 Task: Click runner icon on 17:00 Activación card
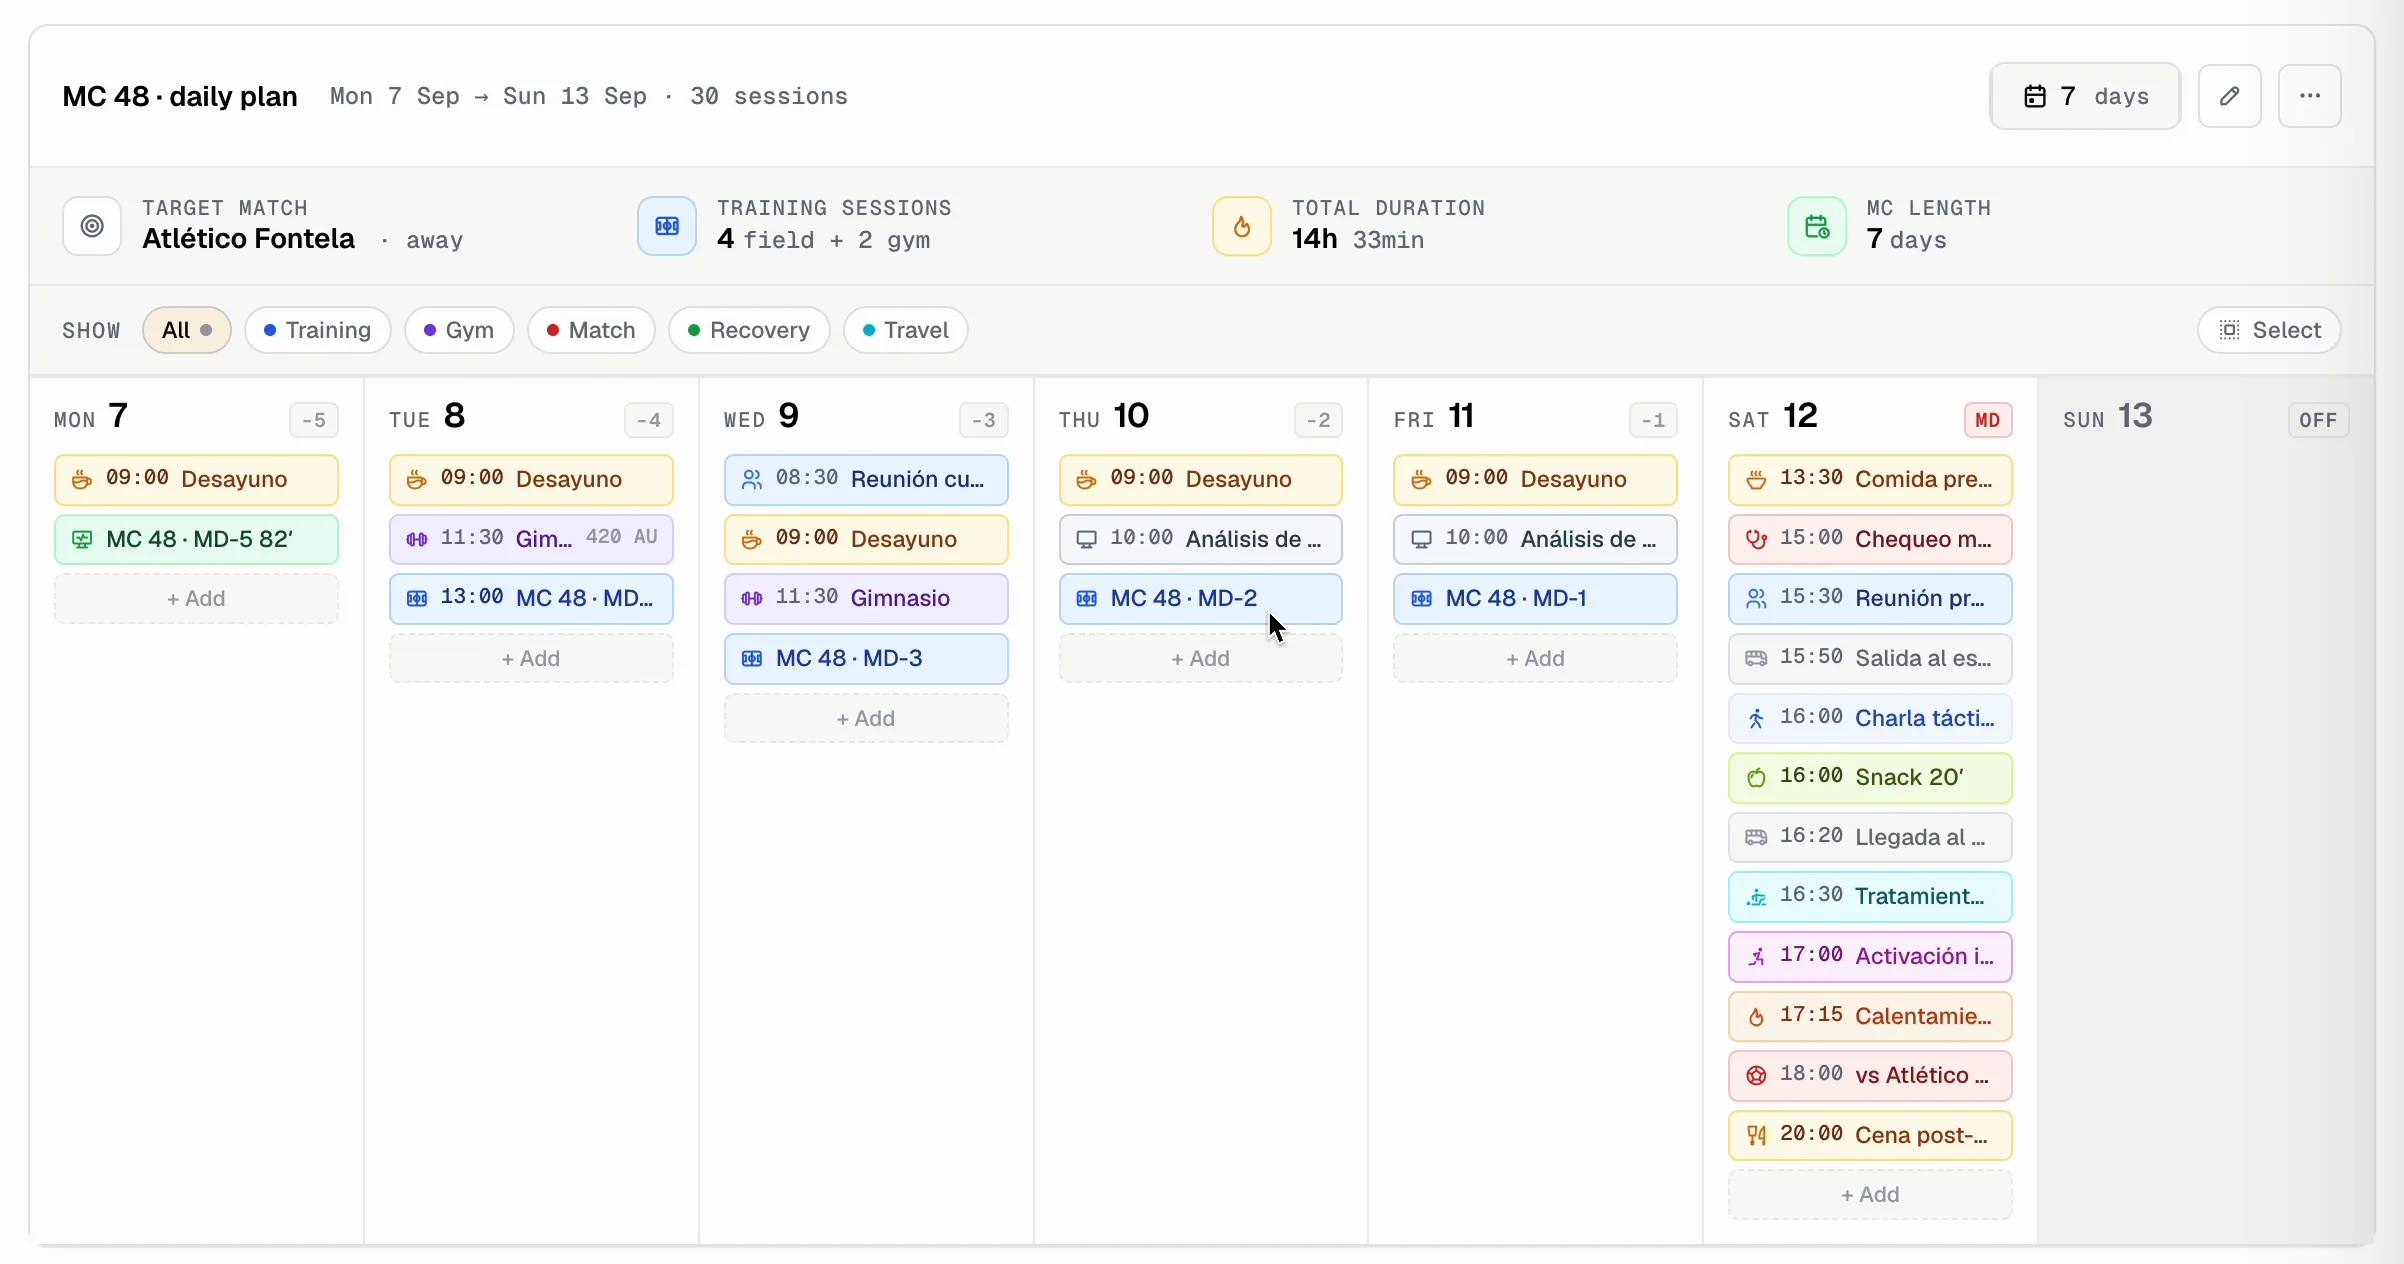click(x=1756, y=957)
